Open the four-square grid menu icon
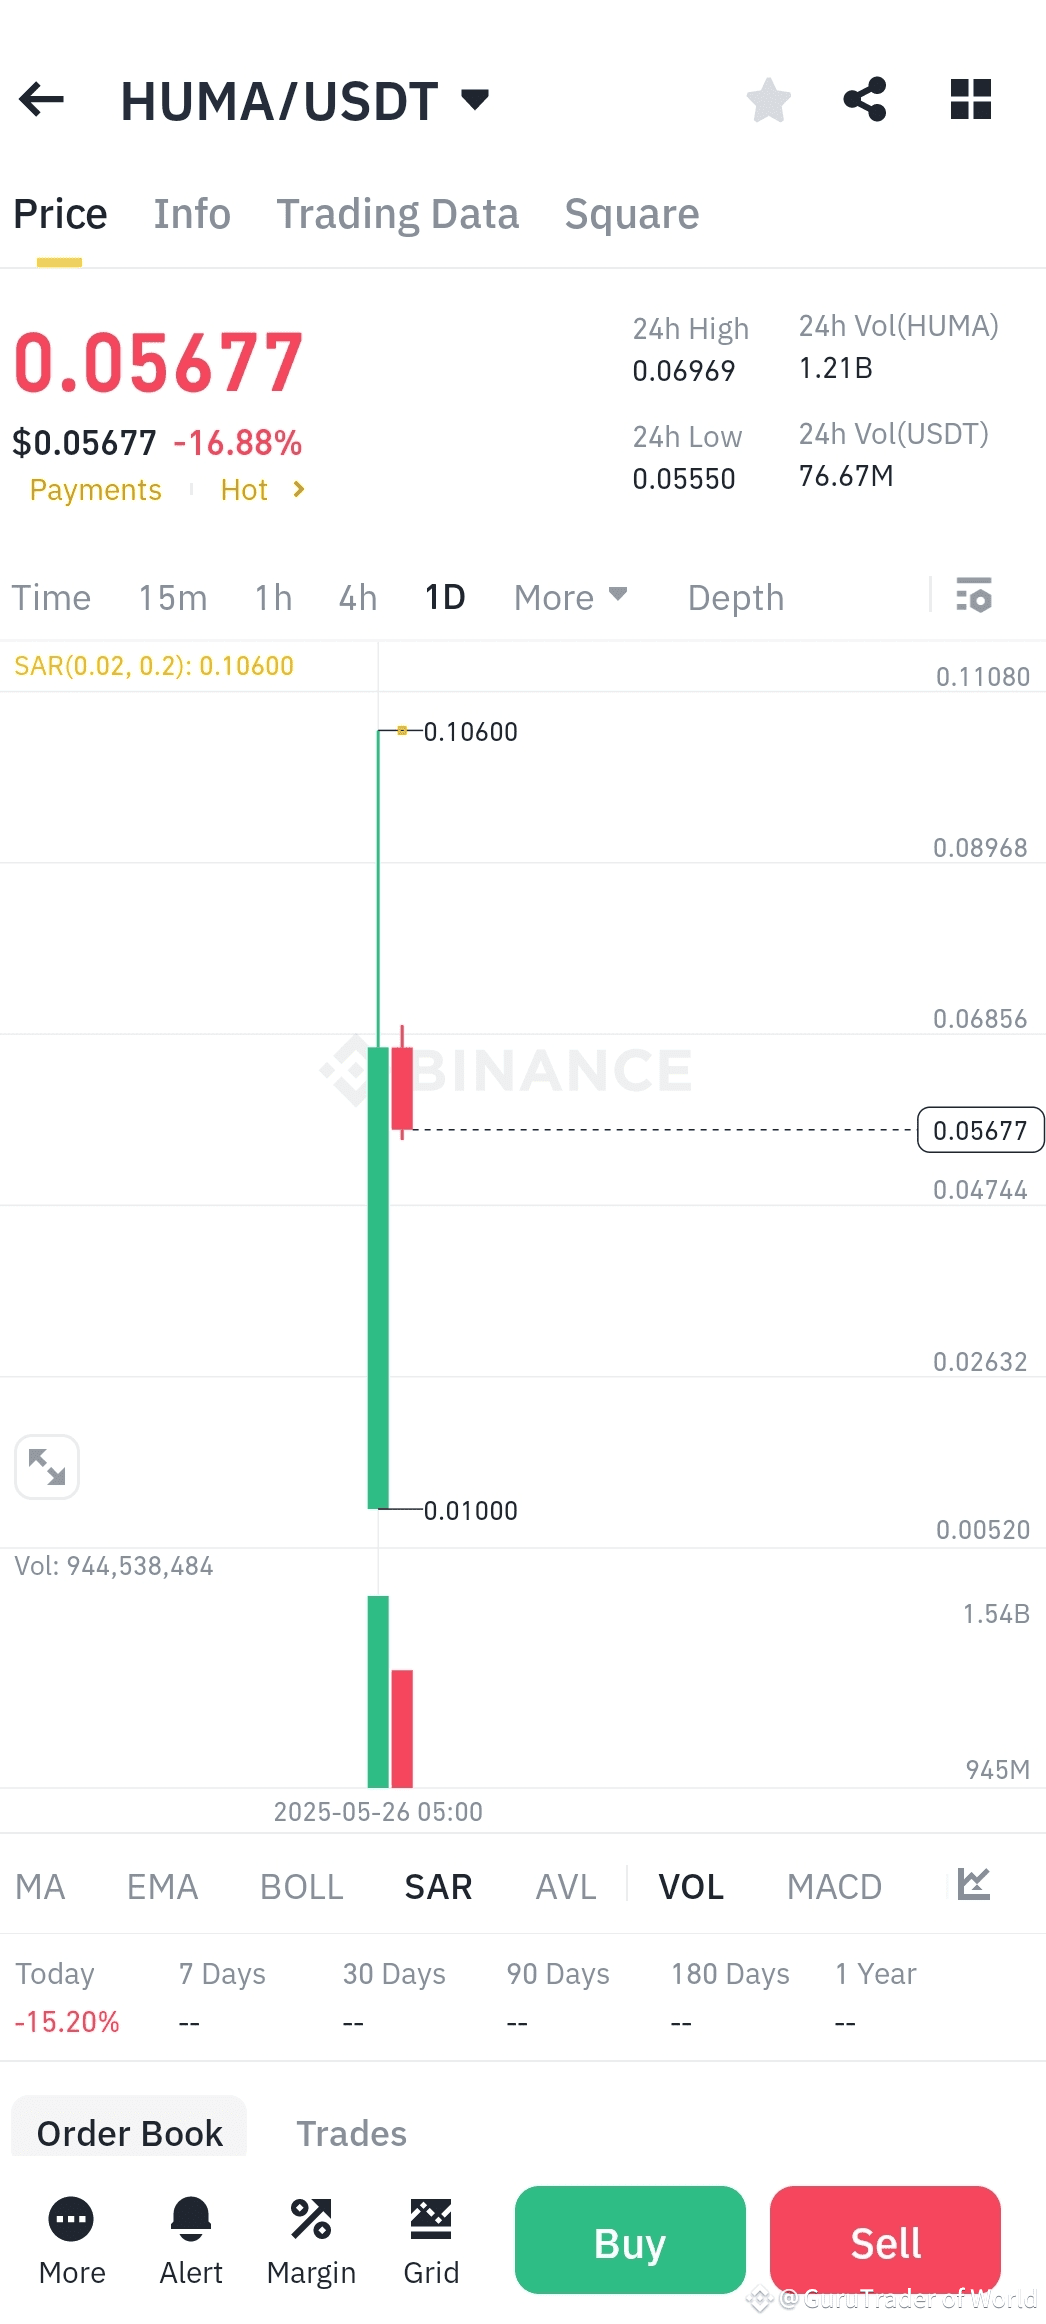Image resolution: width=1046 pixels, height=2324 pixels. click(x=970, y=100)
